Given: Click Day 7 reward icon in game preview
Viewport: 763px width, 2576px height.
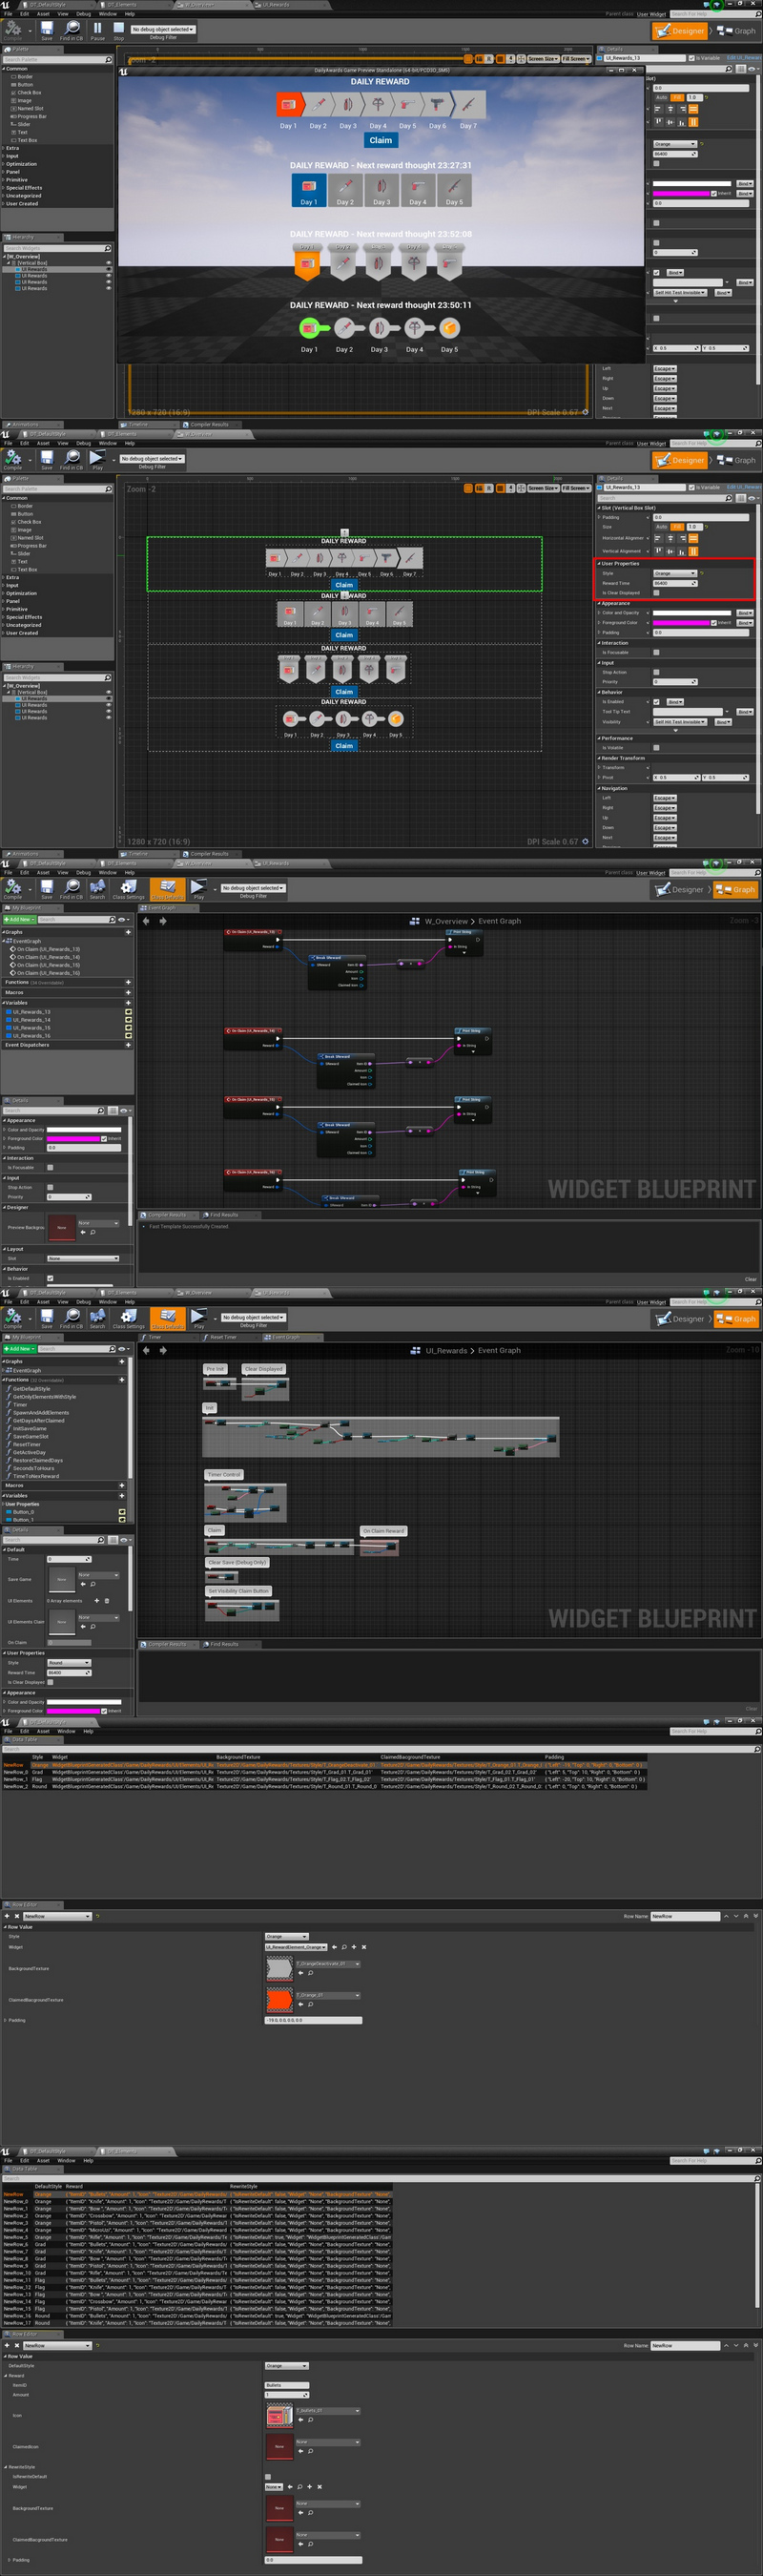Looking at the screenshot, I should [468, 104].
